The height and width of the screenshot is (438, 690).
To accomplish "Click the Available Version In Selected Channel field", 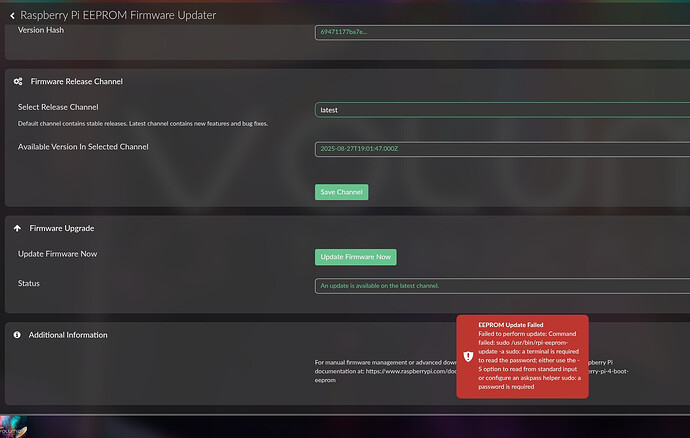I will [500, 149].
